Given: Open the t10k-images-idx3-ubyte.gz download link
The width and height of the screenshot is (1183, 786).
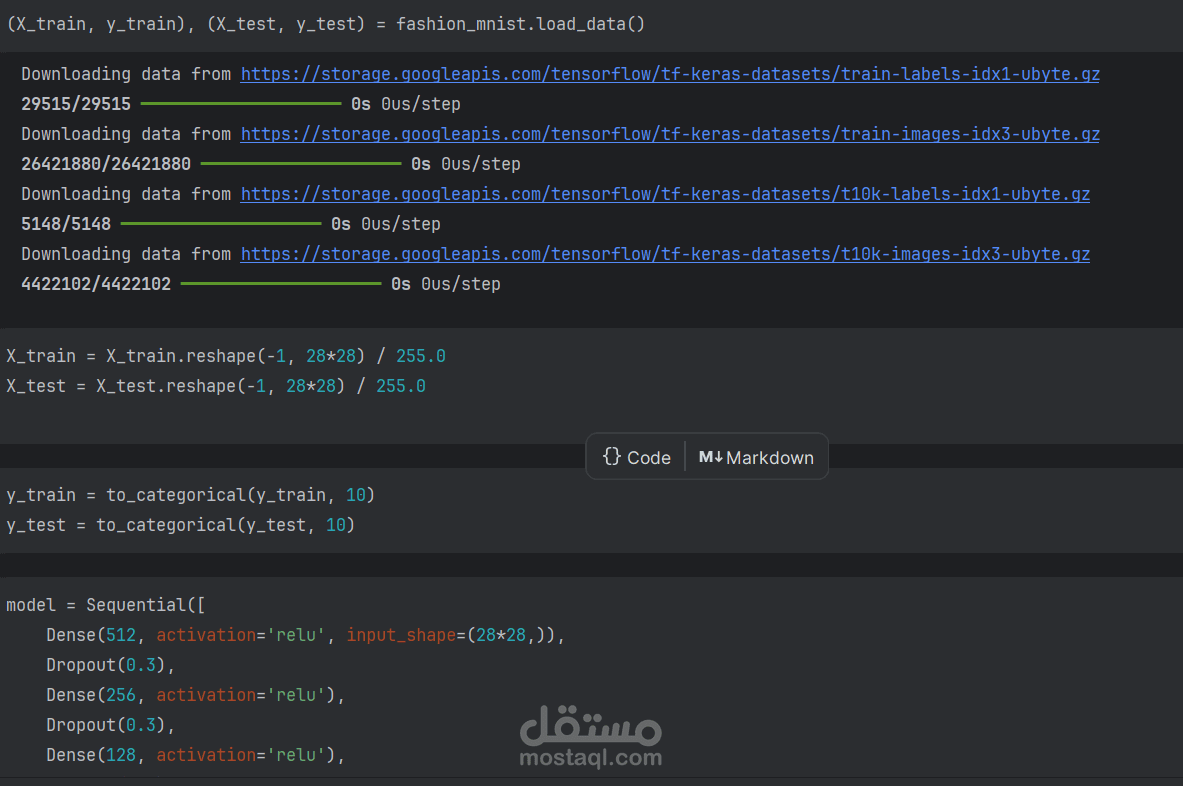Looking at the screenshot, I should click(665, 254).
